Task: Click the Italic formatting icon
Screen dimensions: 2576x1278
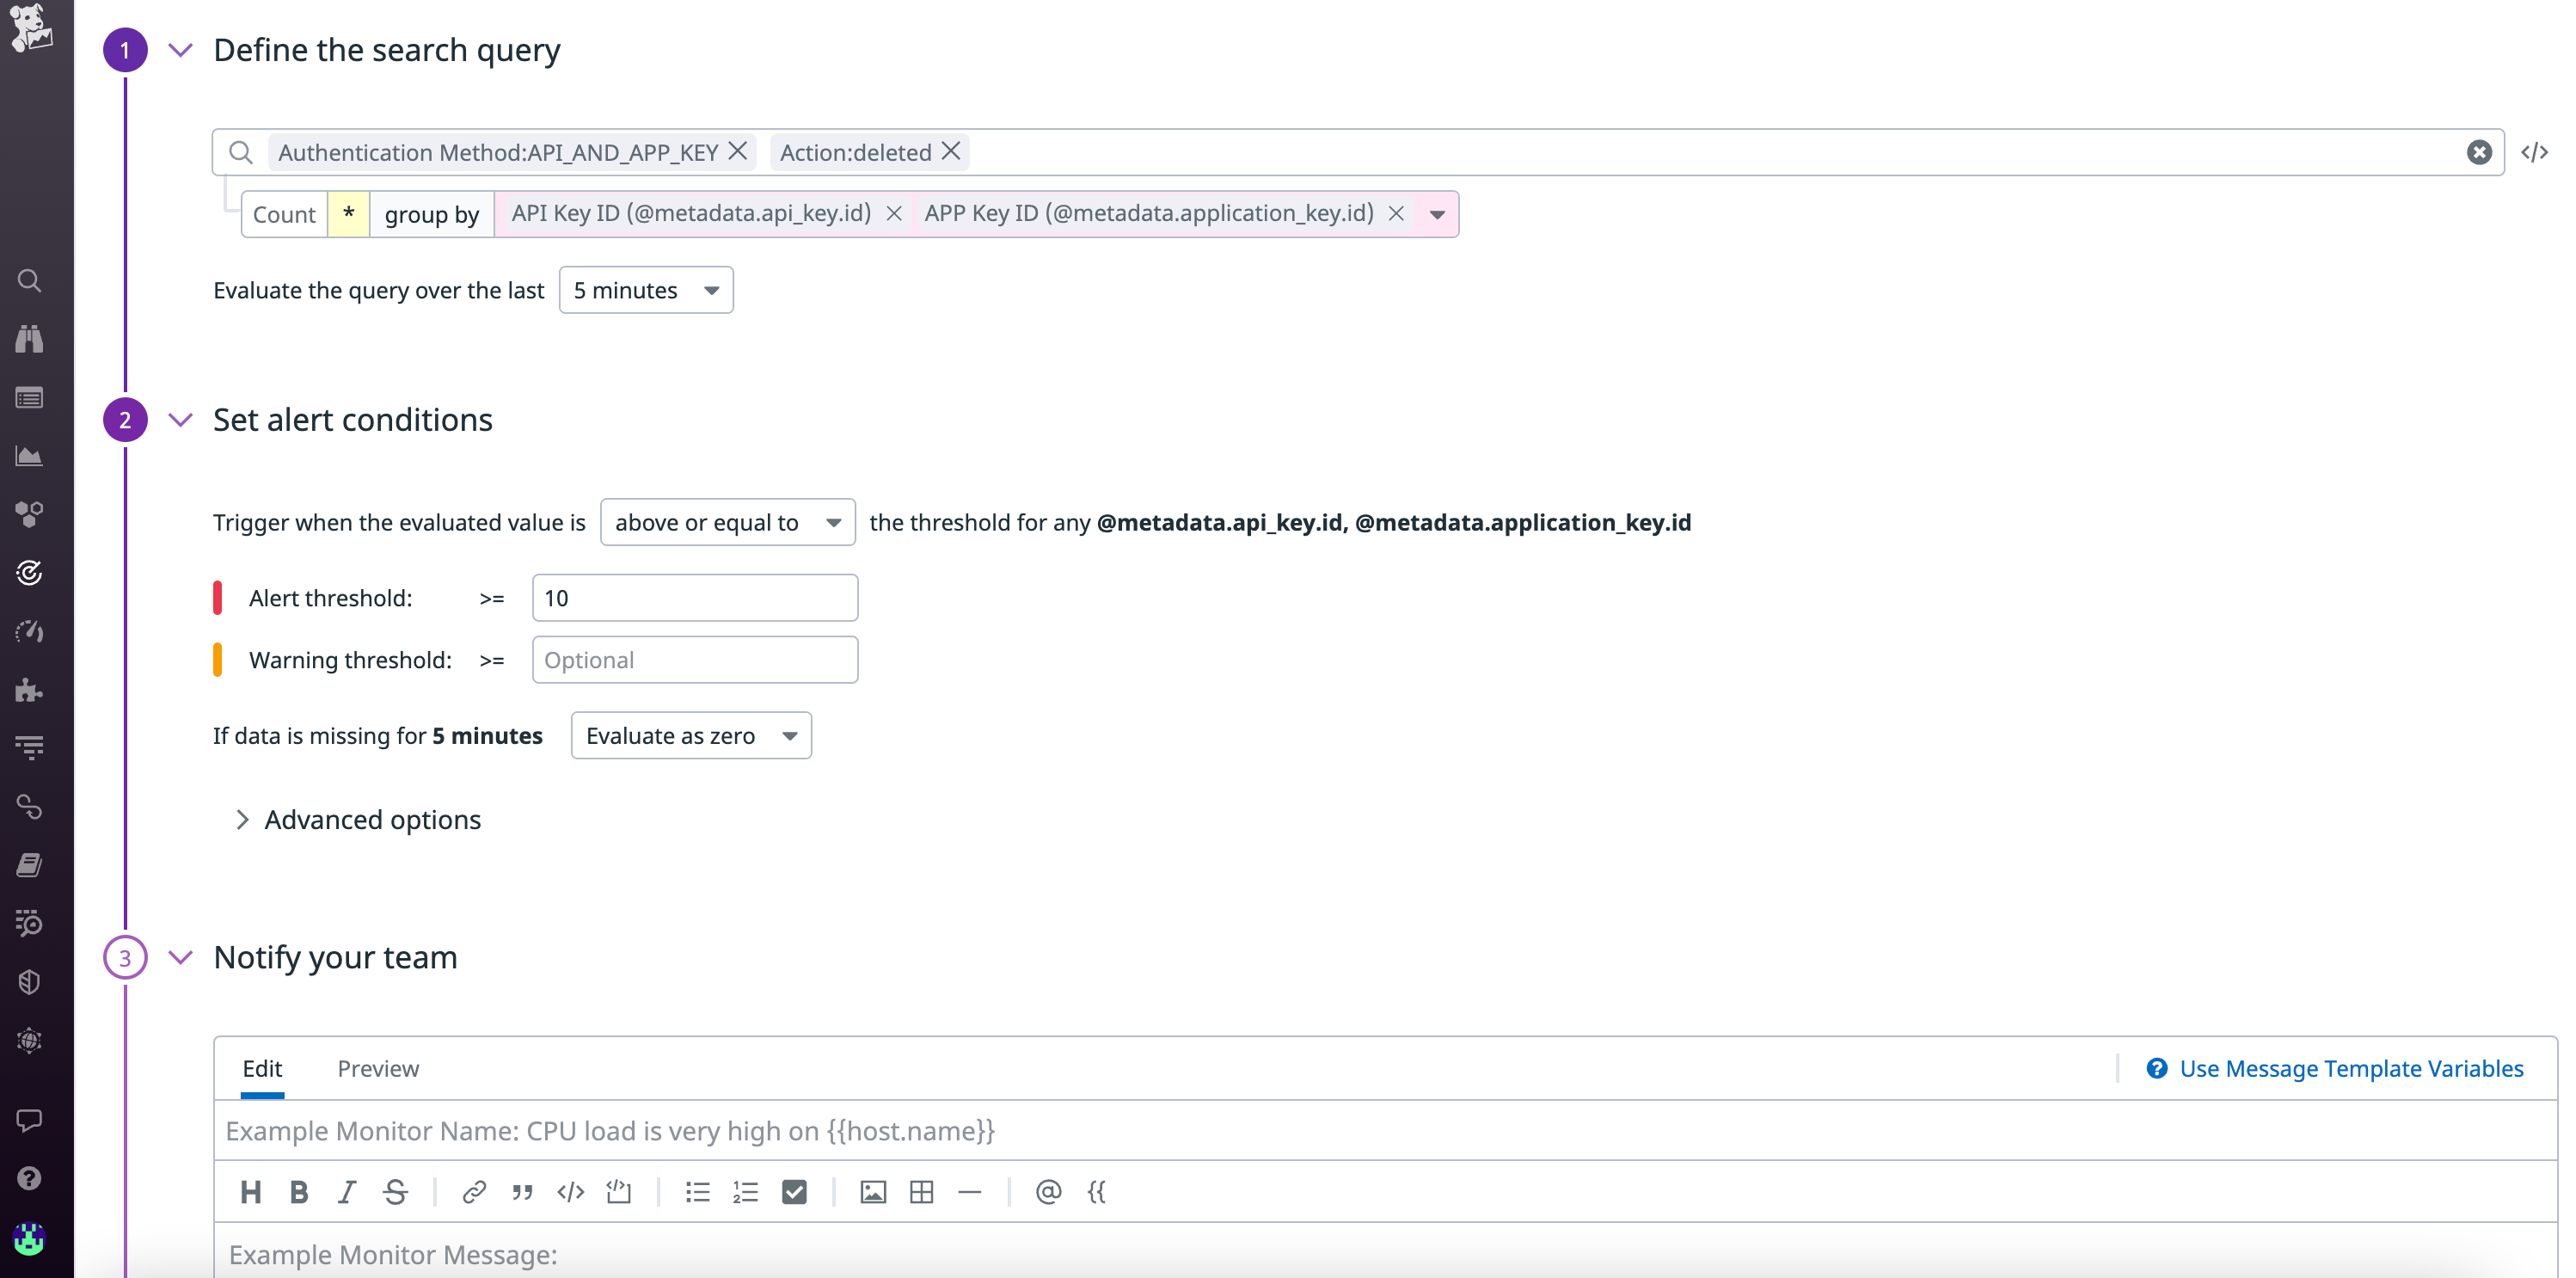Action: click(x=346, y=1191)
